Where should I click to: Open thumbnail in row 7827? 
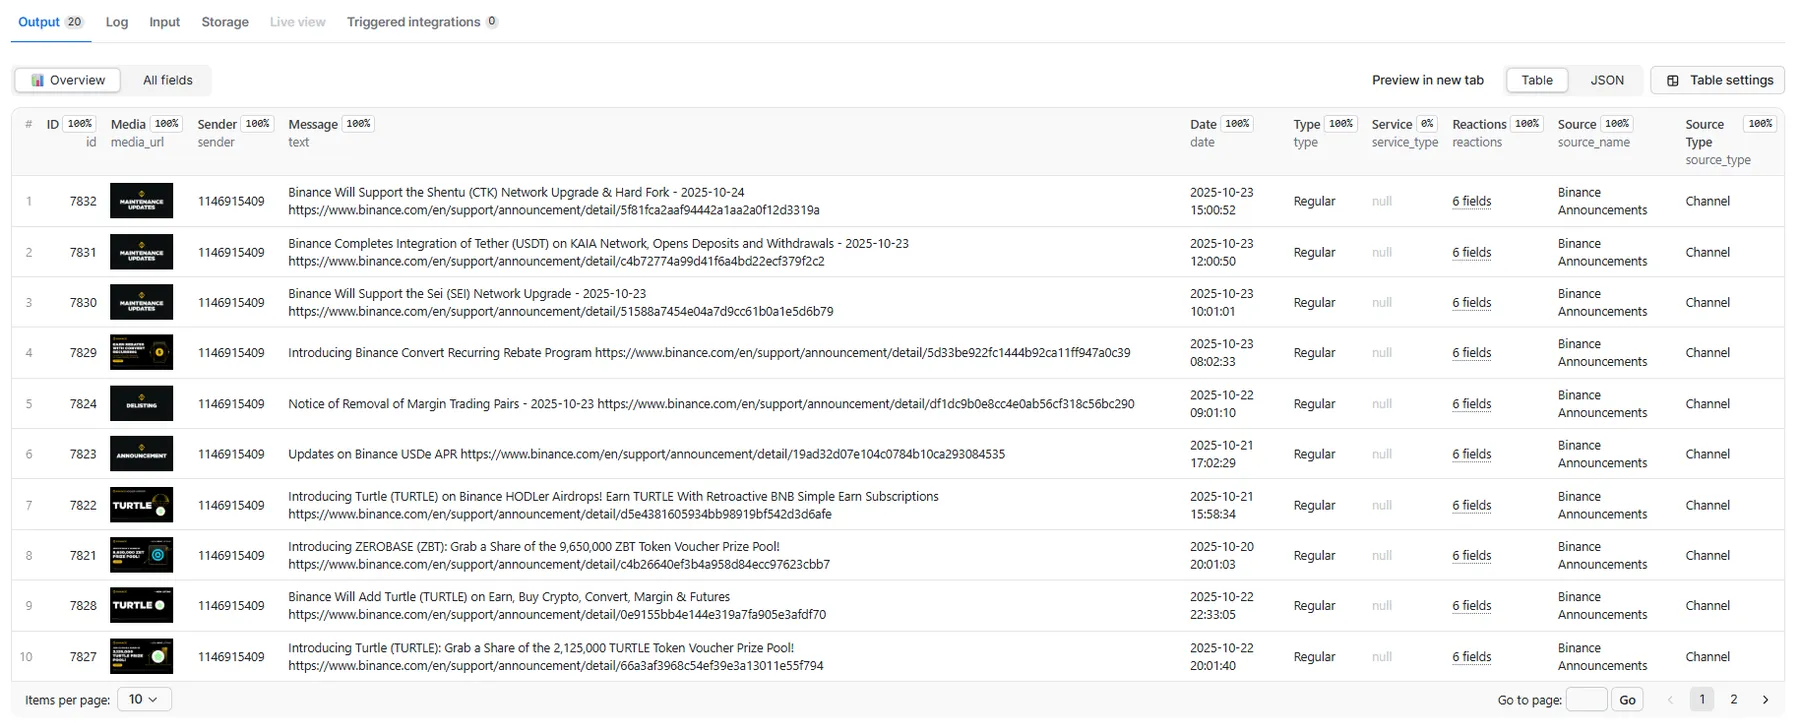point(141,657)
